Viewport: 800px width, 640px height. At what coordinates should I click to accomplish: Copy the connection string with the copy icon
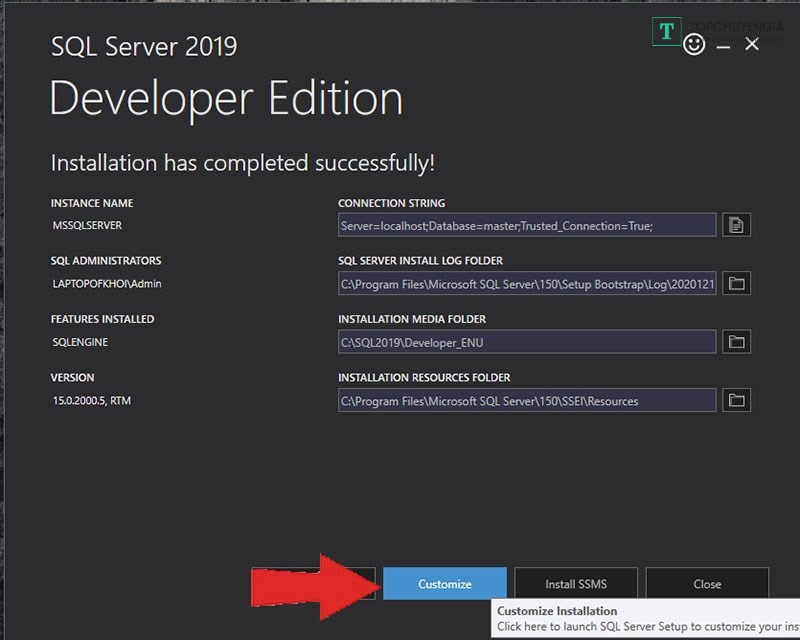pyautogui.click(x=736, y=226)
